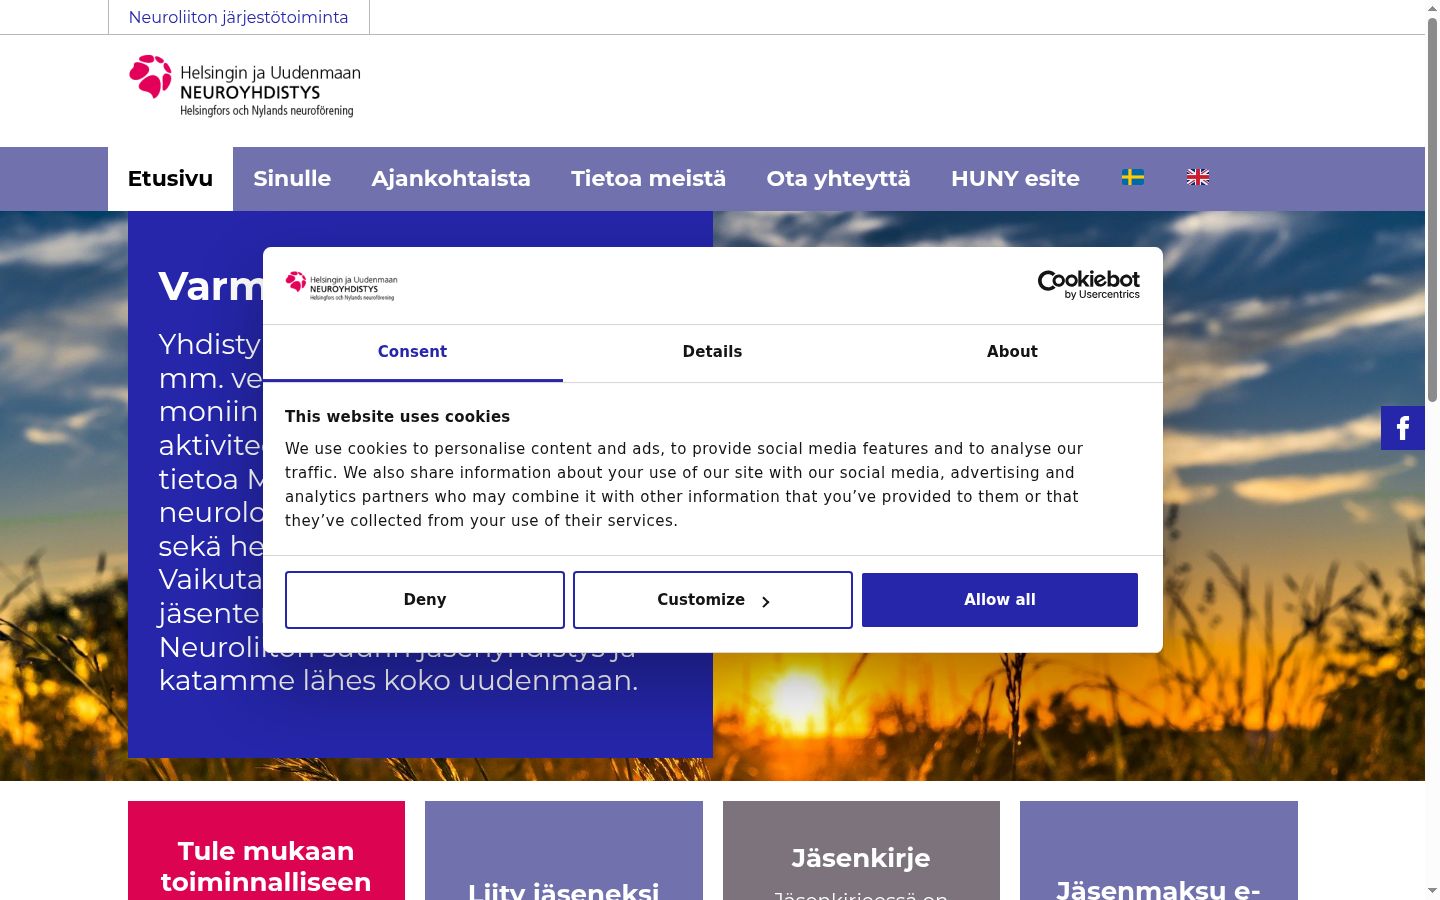This screenshot has width=1440, height=900.
Task: Open the Facebook side button
Action: click(1403, 428)
